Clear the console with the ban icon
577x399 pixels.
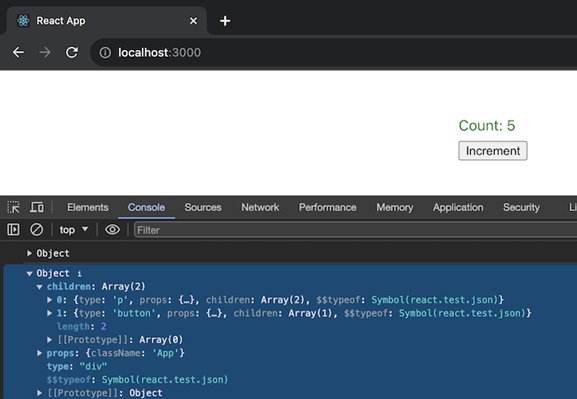point(36,230)
